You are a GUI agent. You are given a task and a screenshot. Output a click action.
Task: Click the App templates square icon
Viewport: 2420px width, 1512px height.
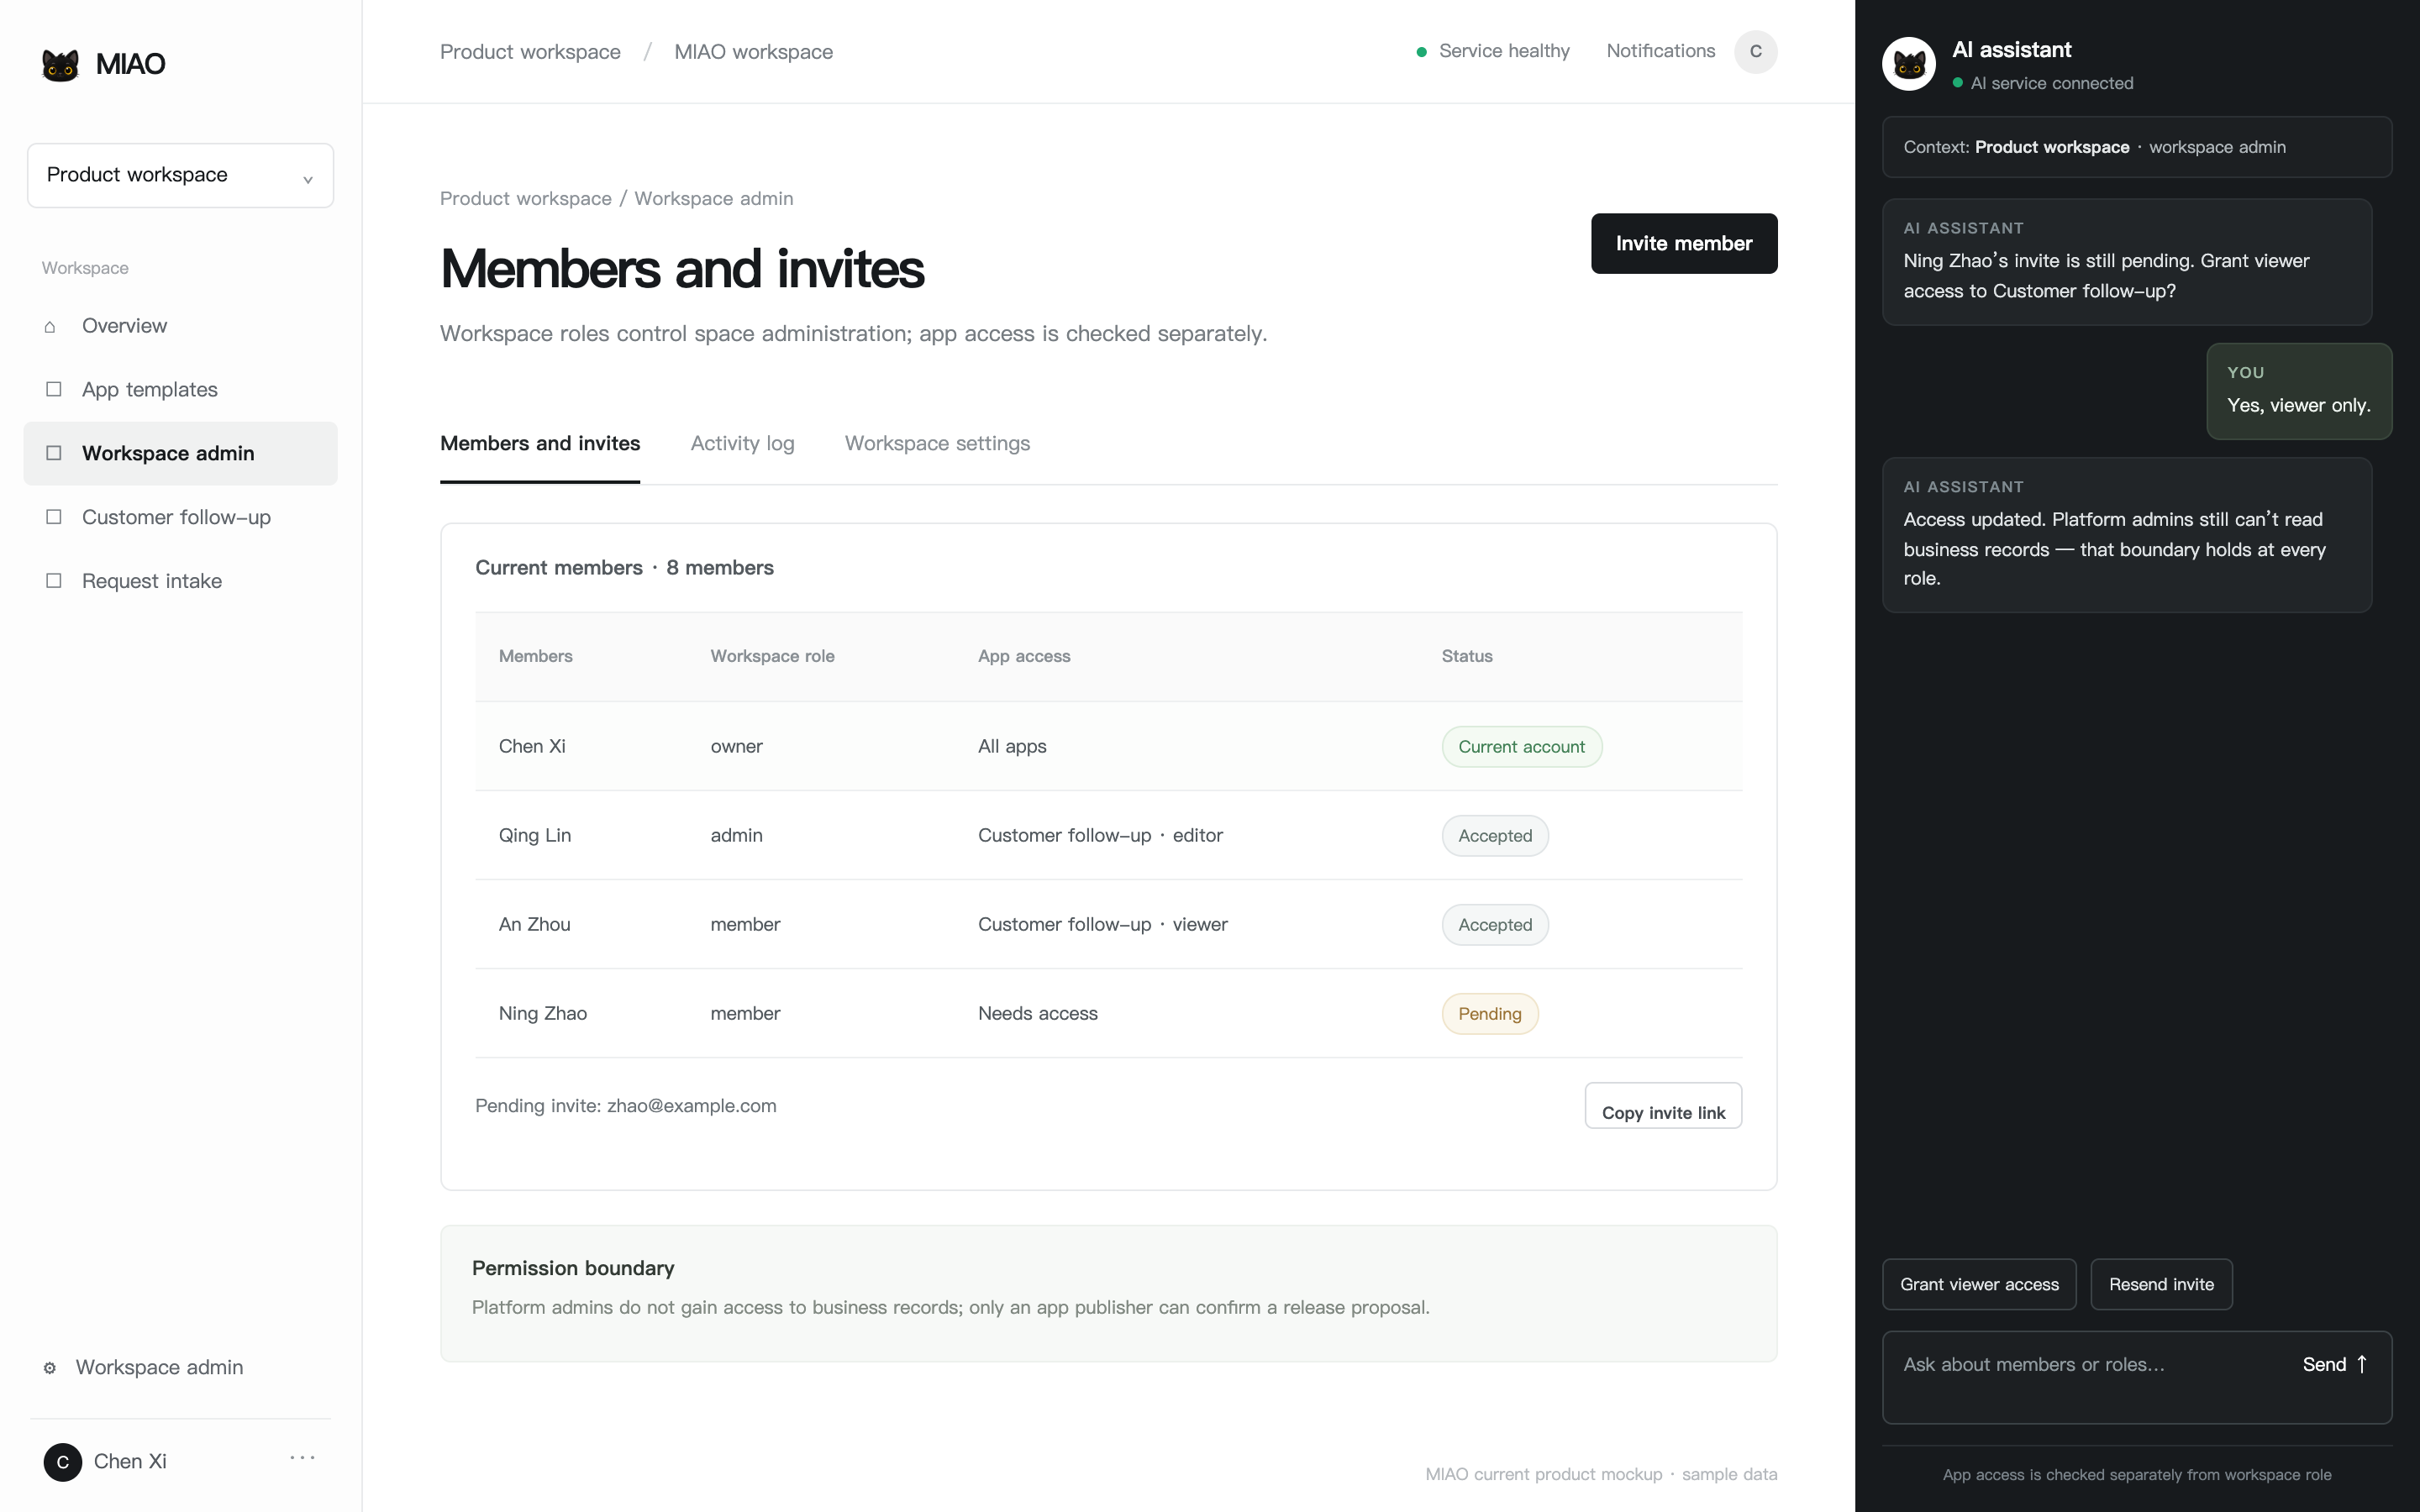[x=54, y=389]
